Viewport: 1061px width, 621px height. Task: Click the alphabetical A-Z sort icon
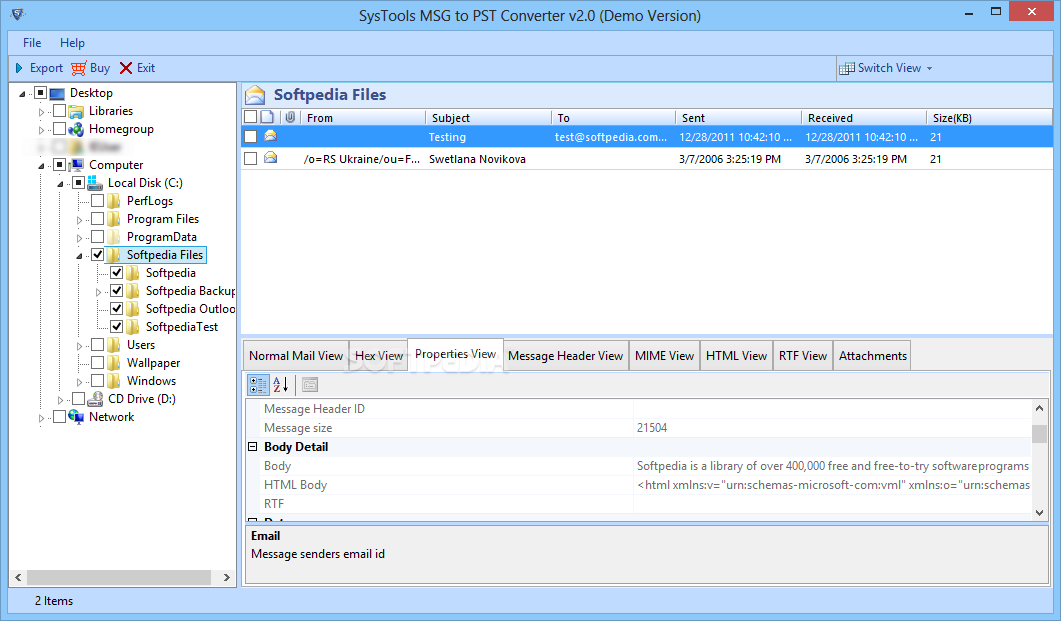281,385
